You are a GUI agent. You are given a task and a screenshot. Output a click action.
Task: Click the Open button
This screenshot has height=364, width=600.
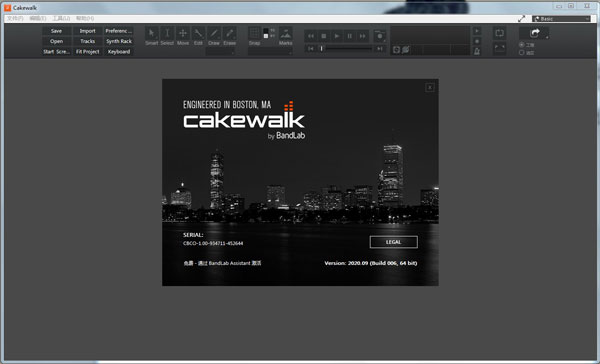57,41
